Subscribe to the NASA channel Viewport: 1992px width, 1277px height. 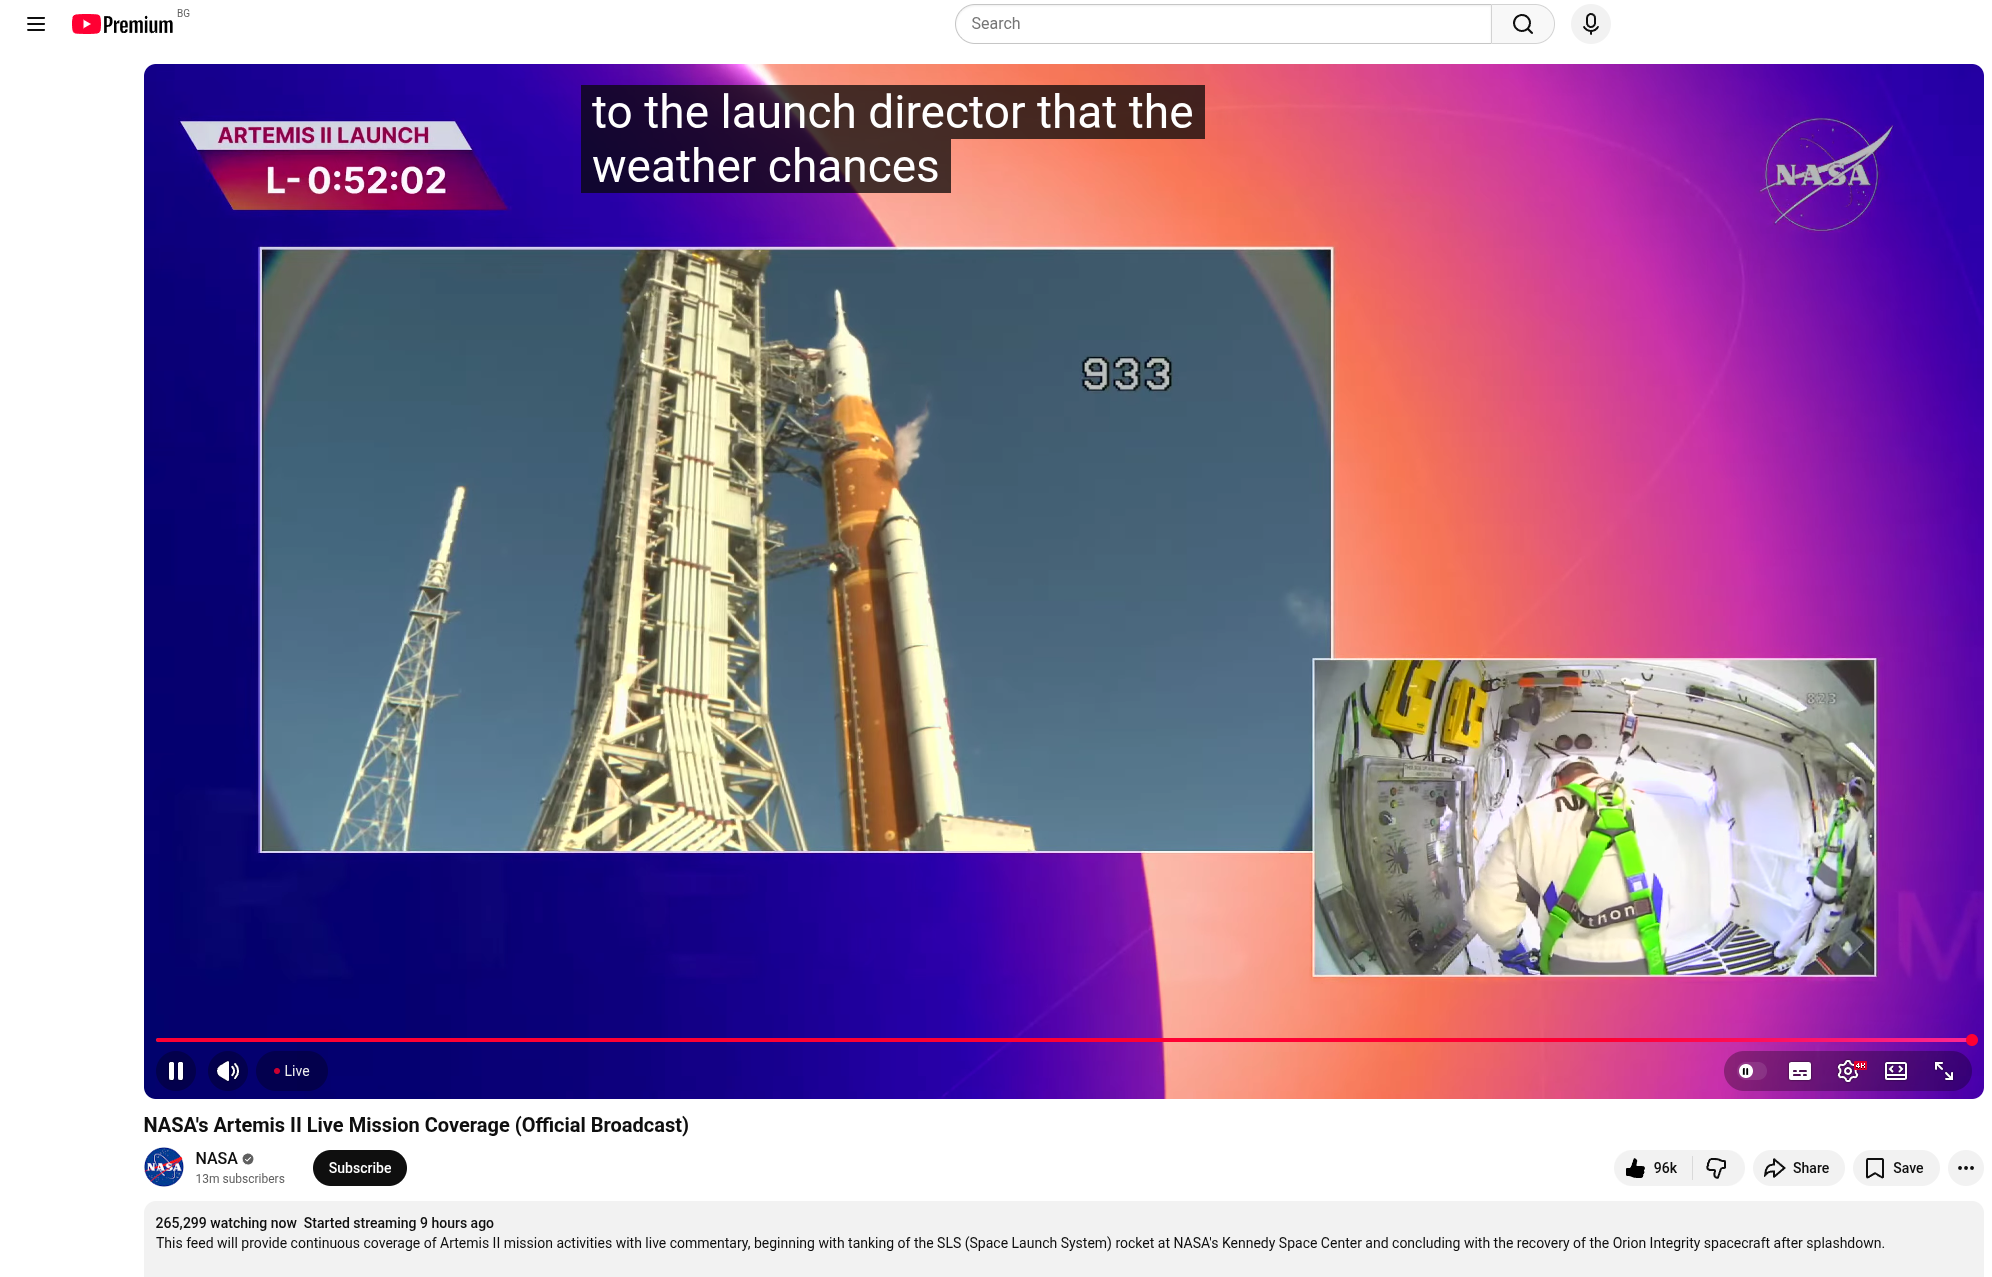coord(359,1168)
